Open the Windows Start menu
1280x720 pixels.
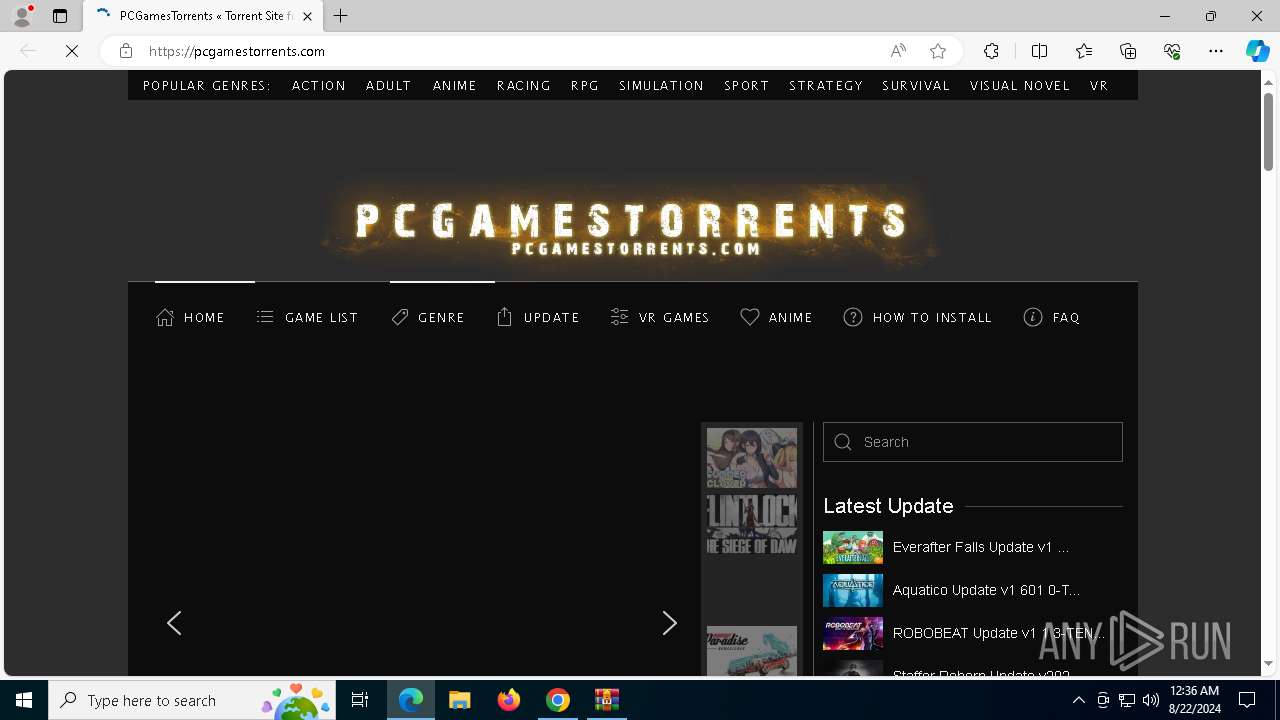[24, 700]
